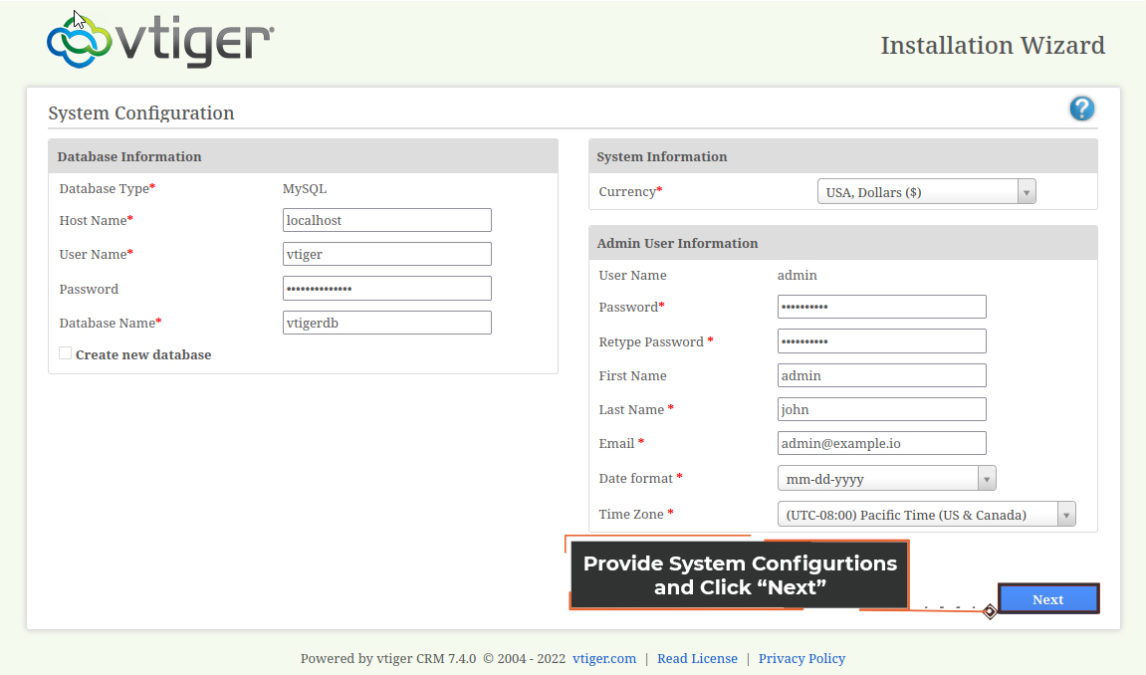Screen dimensions: 1146x675
Task: Open the Currency dropdown
Action: tap(1026, 191)
